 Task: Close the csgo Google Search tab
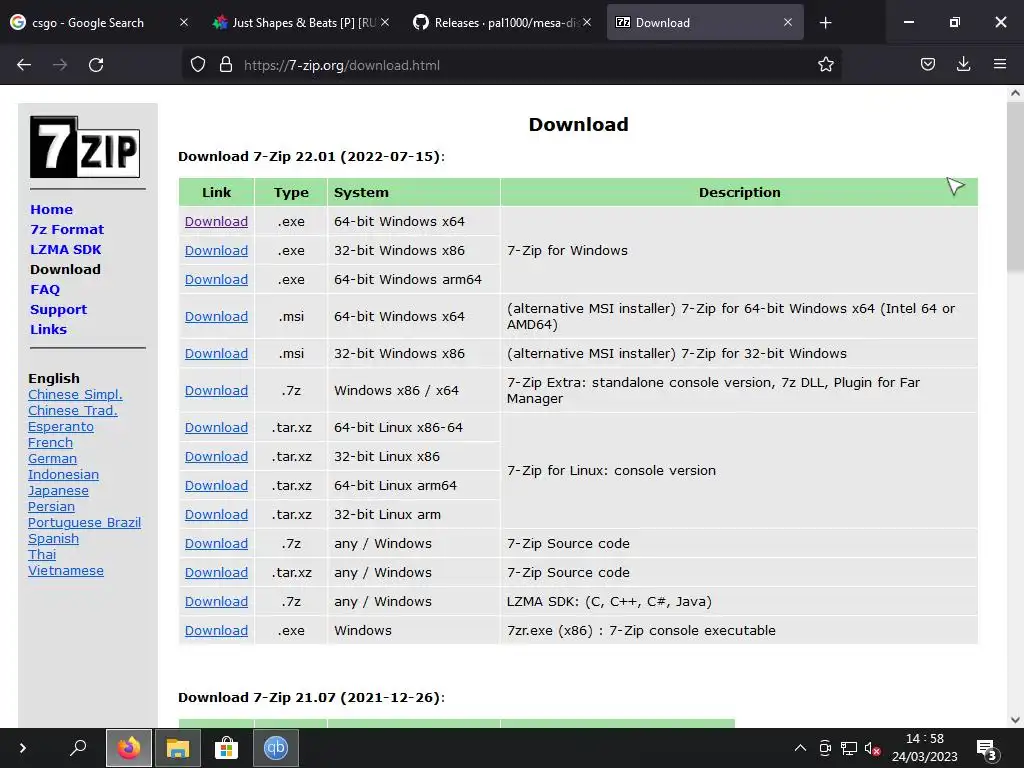[184, 22]
